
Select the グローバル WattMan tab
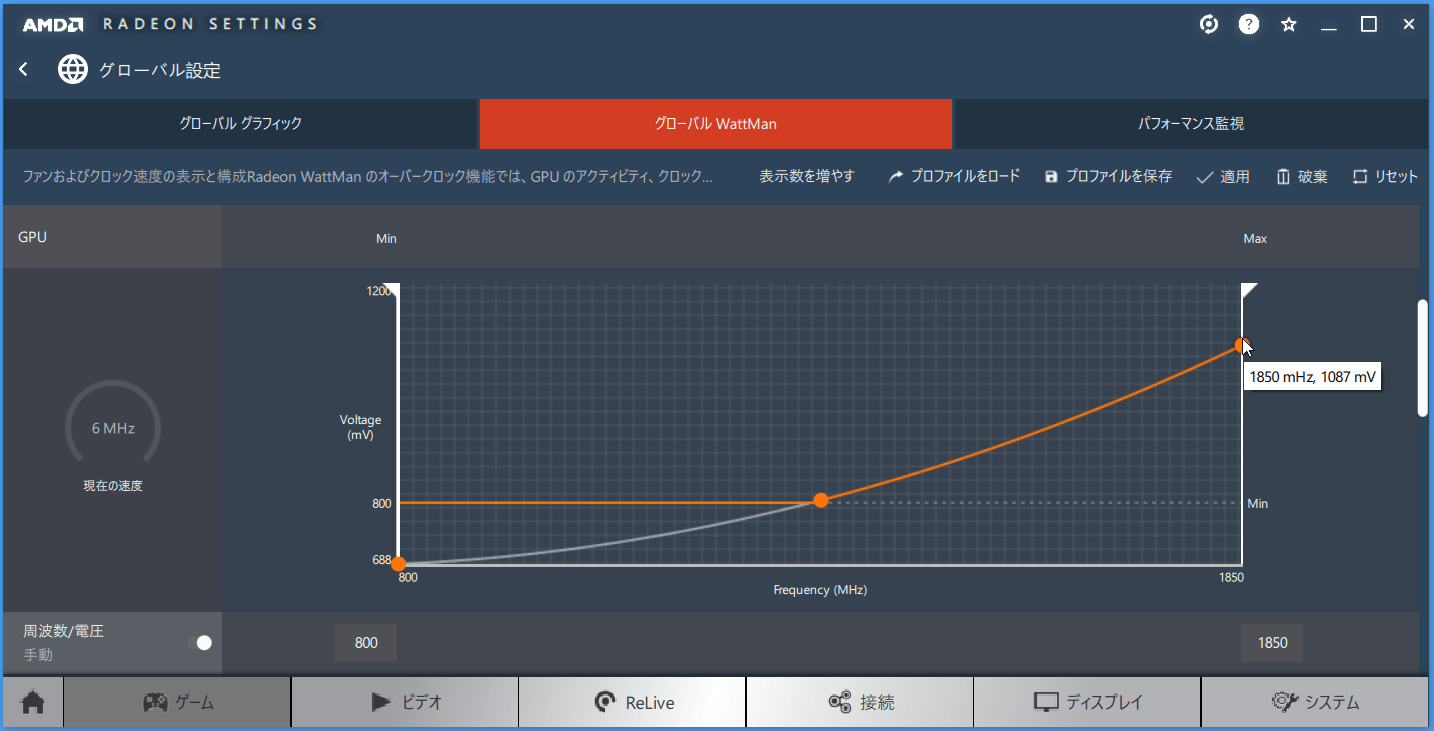click(x=715, y=124)
